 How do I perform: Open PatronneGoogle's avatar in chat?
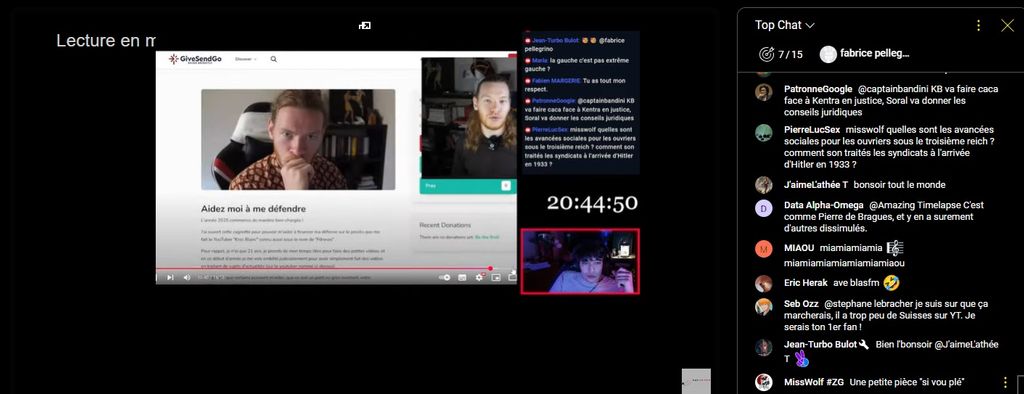[x=763, y=92]
